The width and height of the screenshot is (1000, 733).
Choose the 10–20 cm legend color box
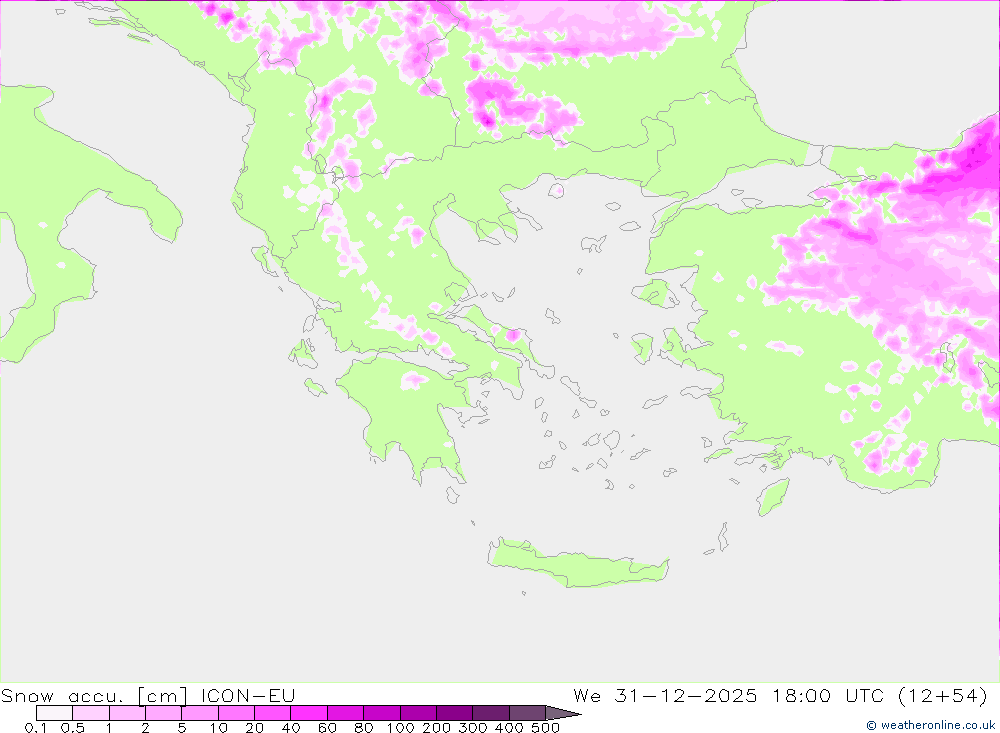236,713
